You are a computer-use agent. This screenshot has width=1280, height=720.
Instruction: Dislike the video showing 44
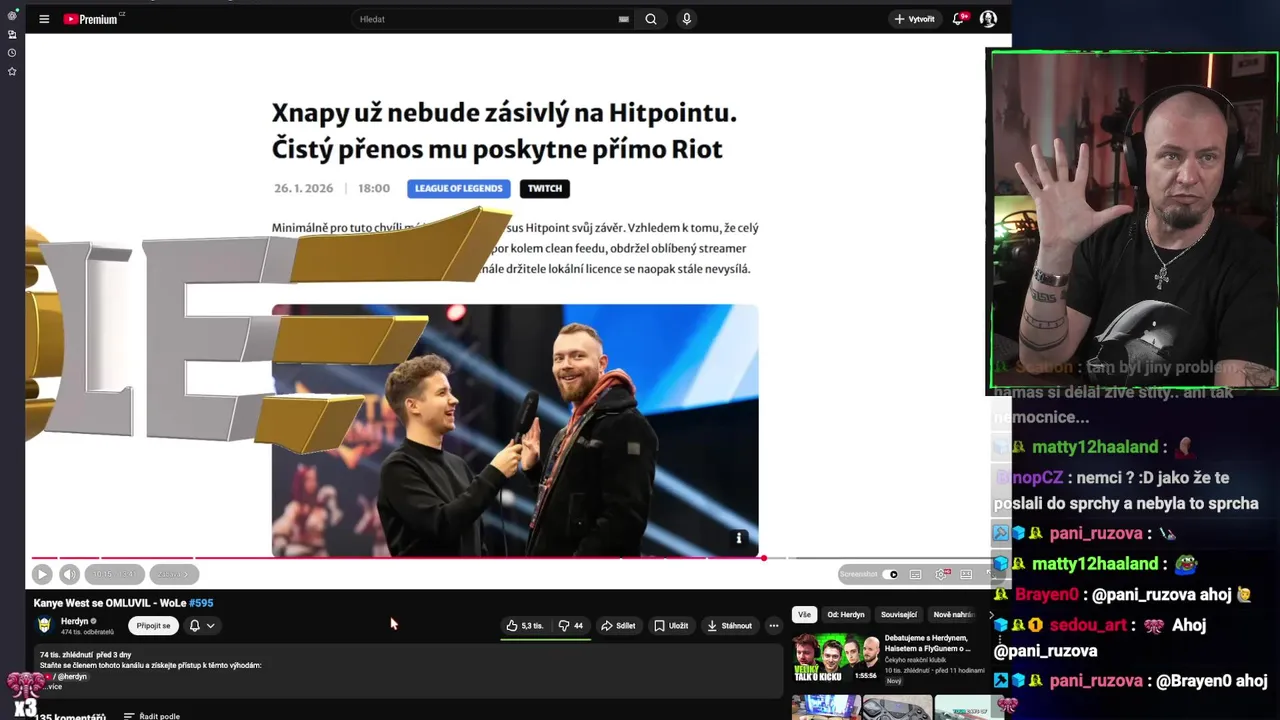tap(571, 626)
